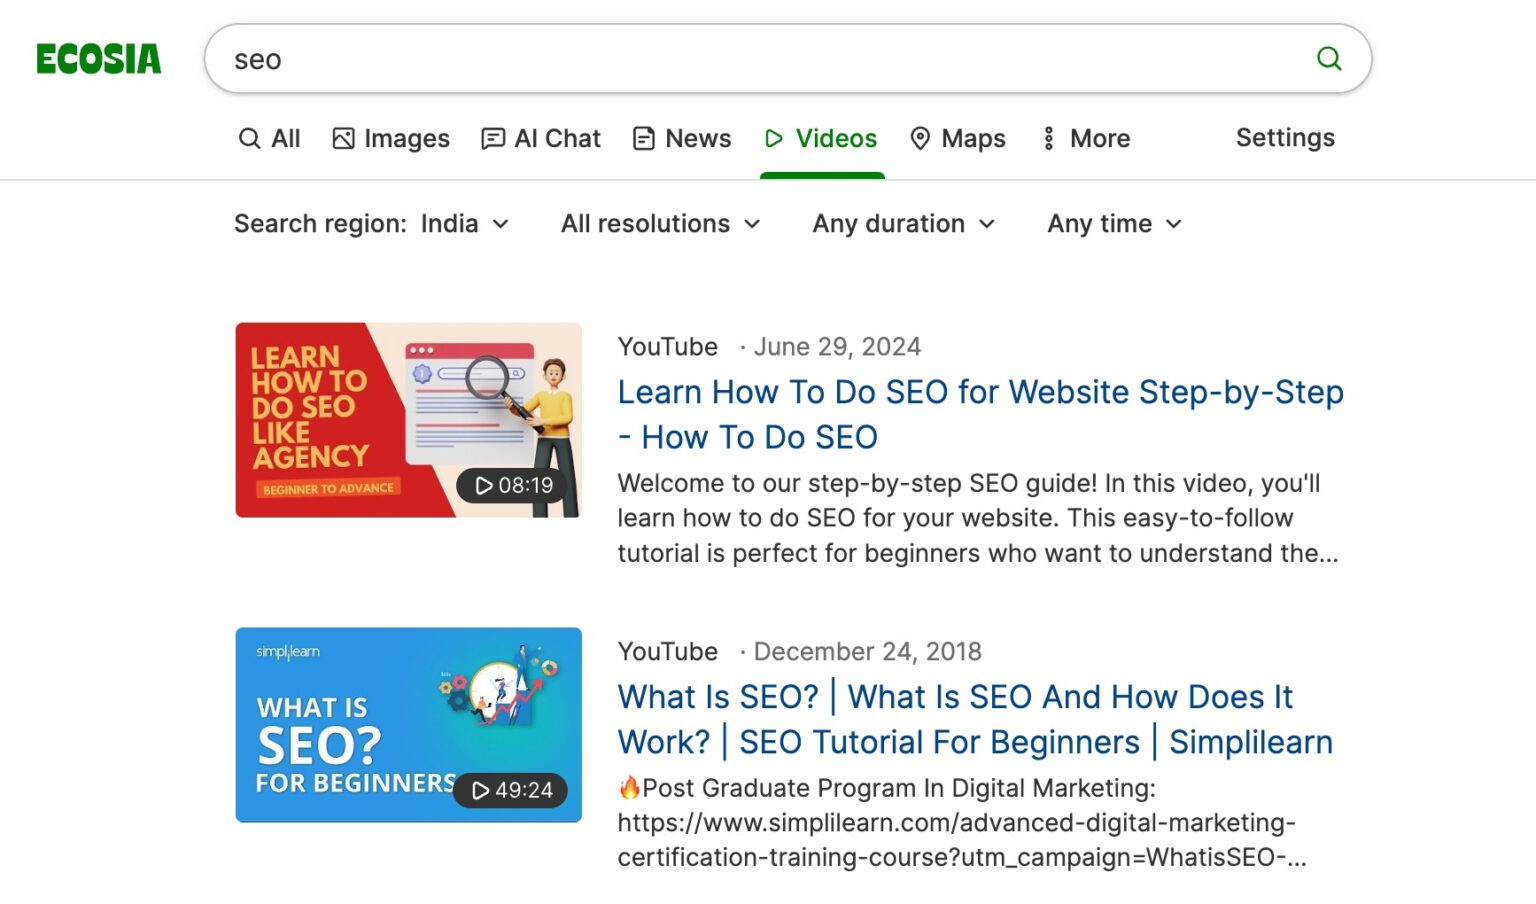The width and height of the screenshot is (1536, 904).
Task: Play the Simplilearn What Is SEO thumbnail
Action: point(408,724)
